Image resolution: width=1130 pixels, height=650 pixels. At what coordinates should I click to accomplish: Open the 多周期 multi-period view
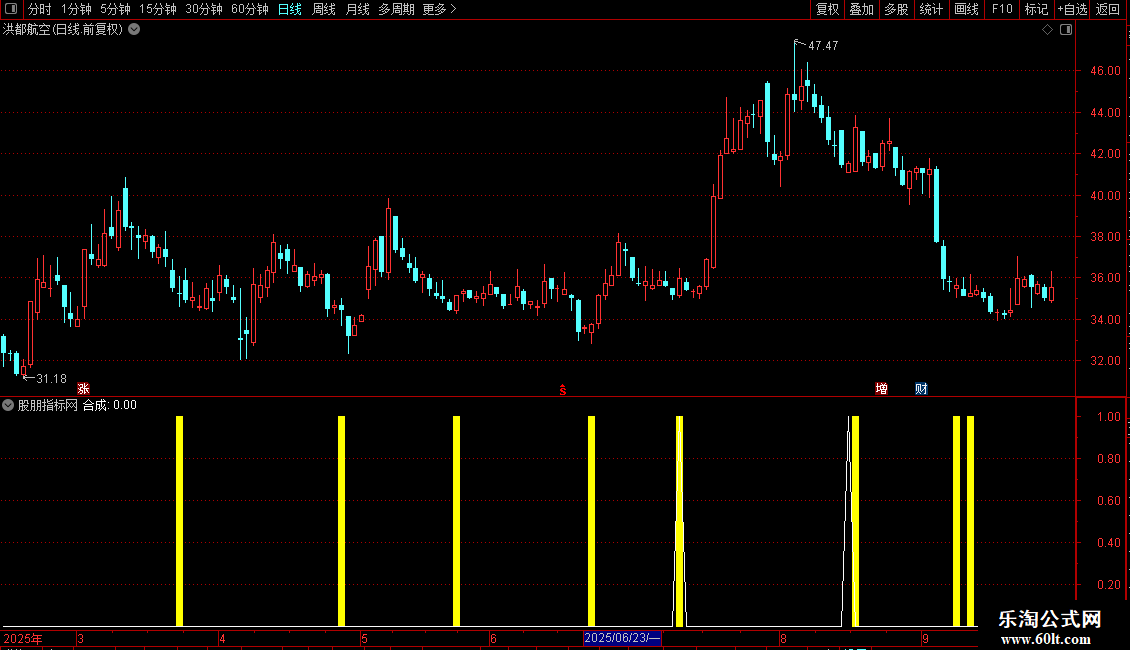(396, 9)
